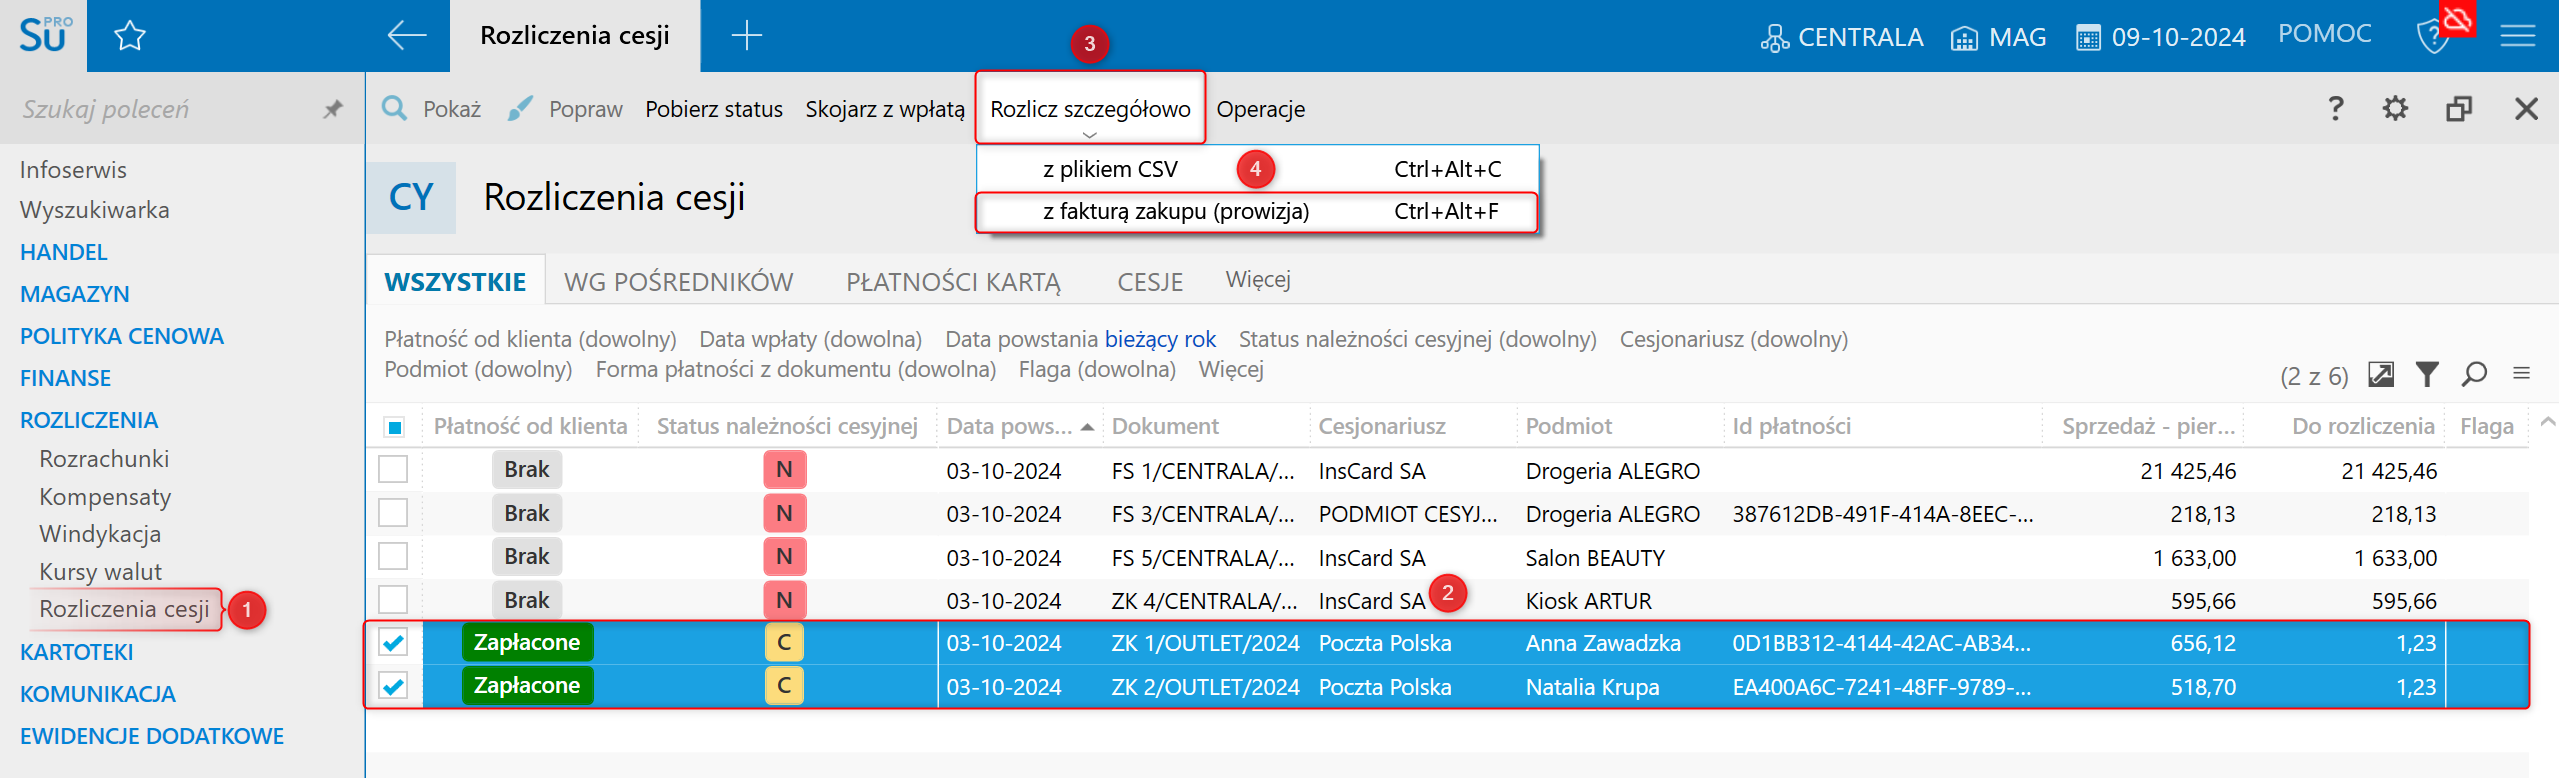
Task: Open a new tab with plus icon
Action: (746, 36)
